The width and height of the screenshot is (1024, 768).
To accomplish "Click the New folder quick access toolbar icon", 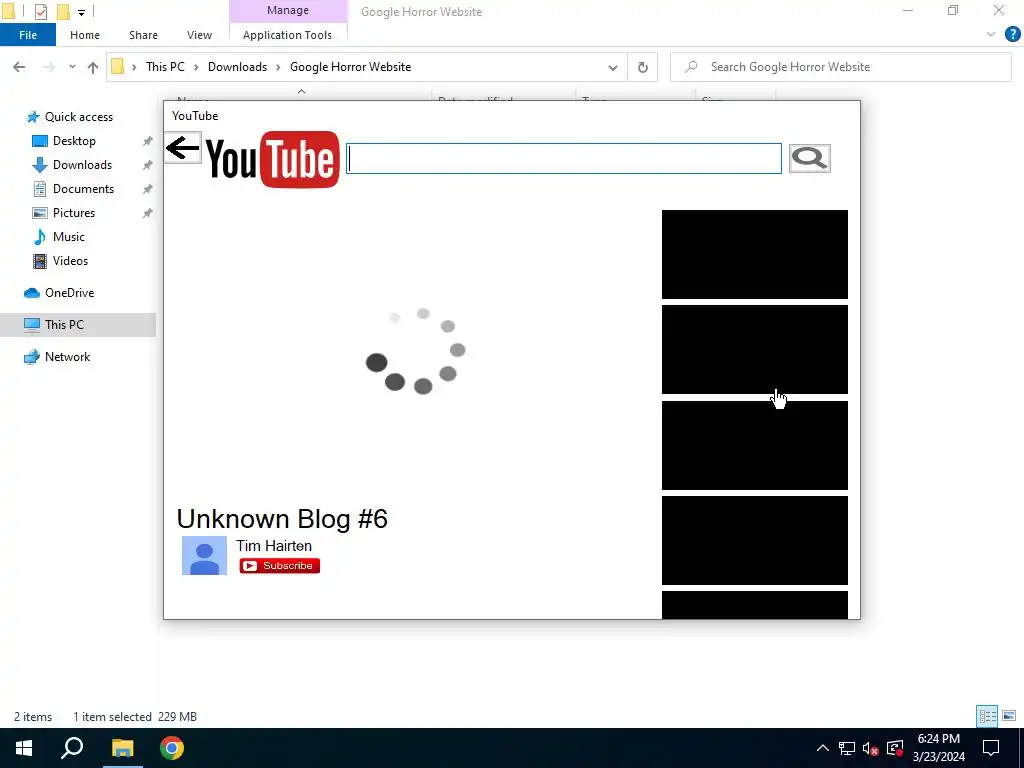I will [63, 11].
